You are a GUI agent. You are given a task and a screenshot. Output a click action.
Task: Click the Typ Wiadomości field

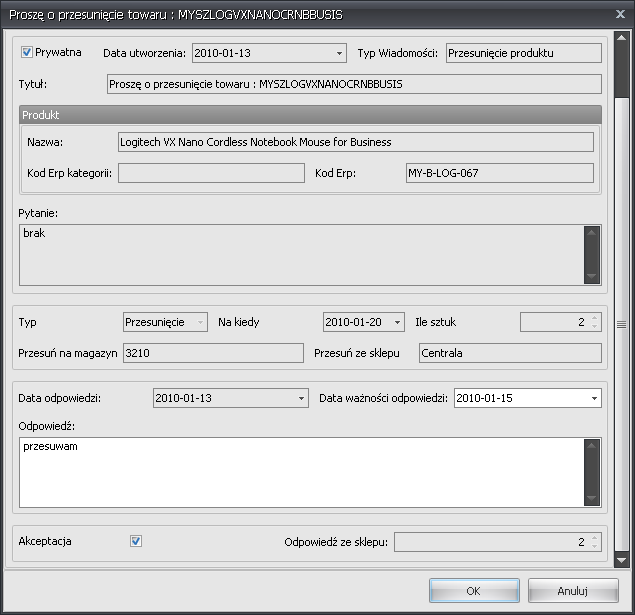click(x=524, y=53)
